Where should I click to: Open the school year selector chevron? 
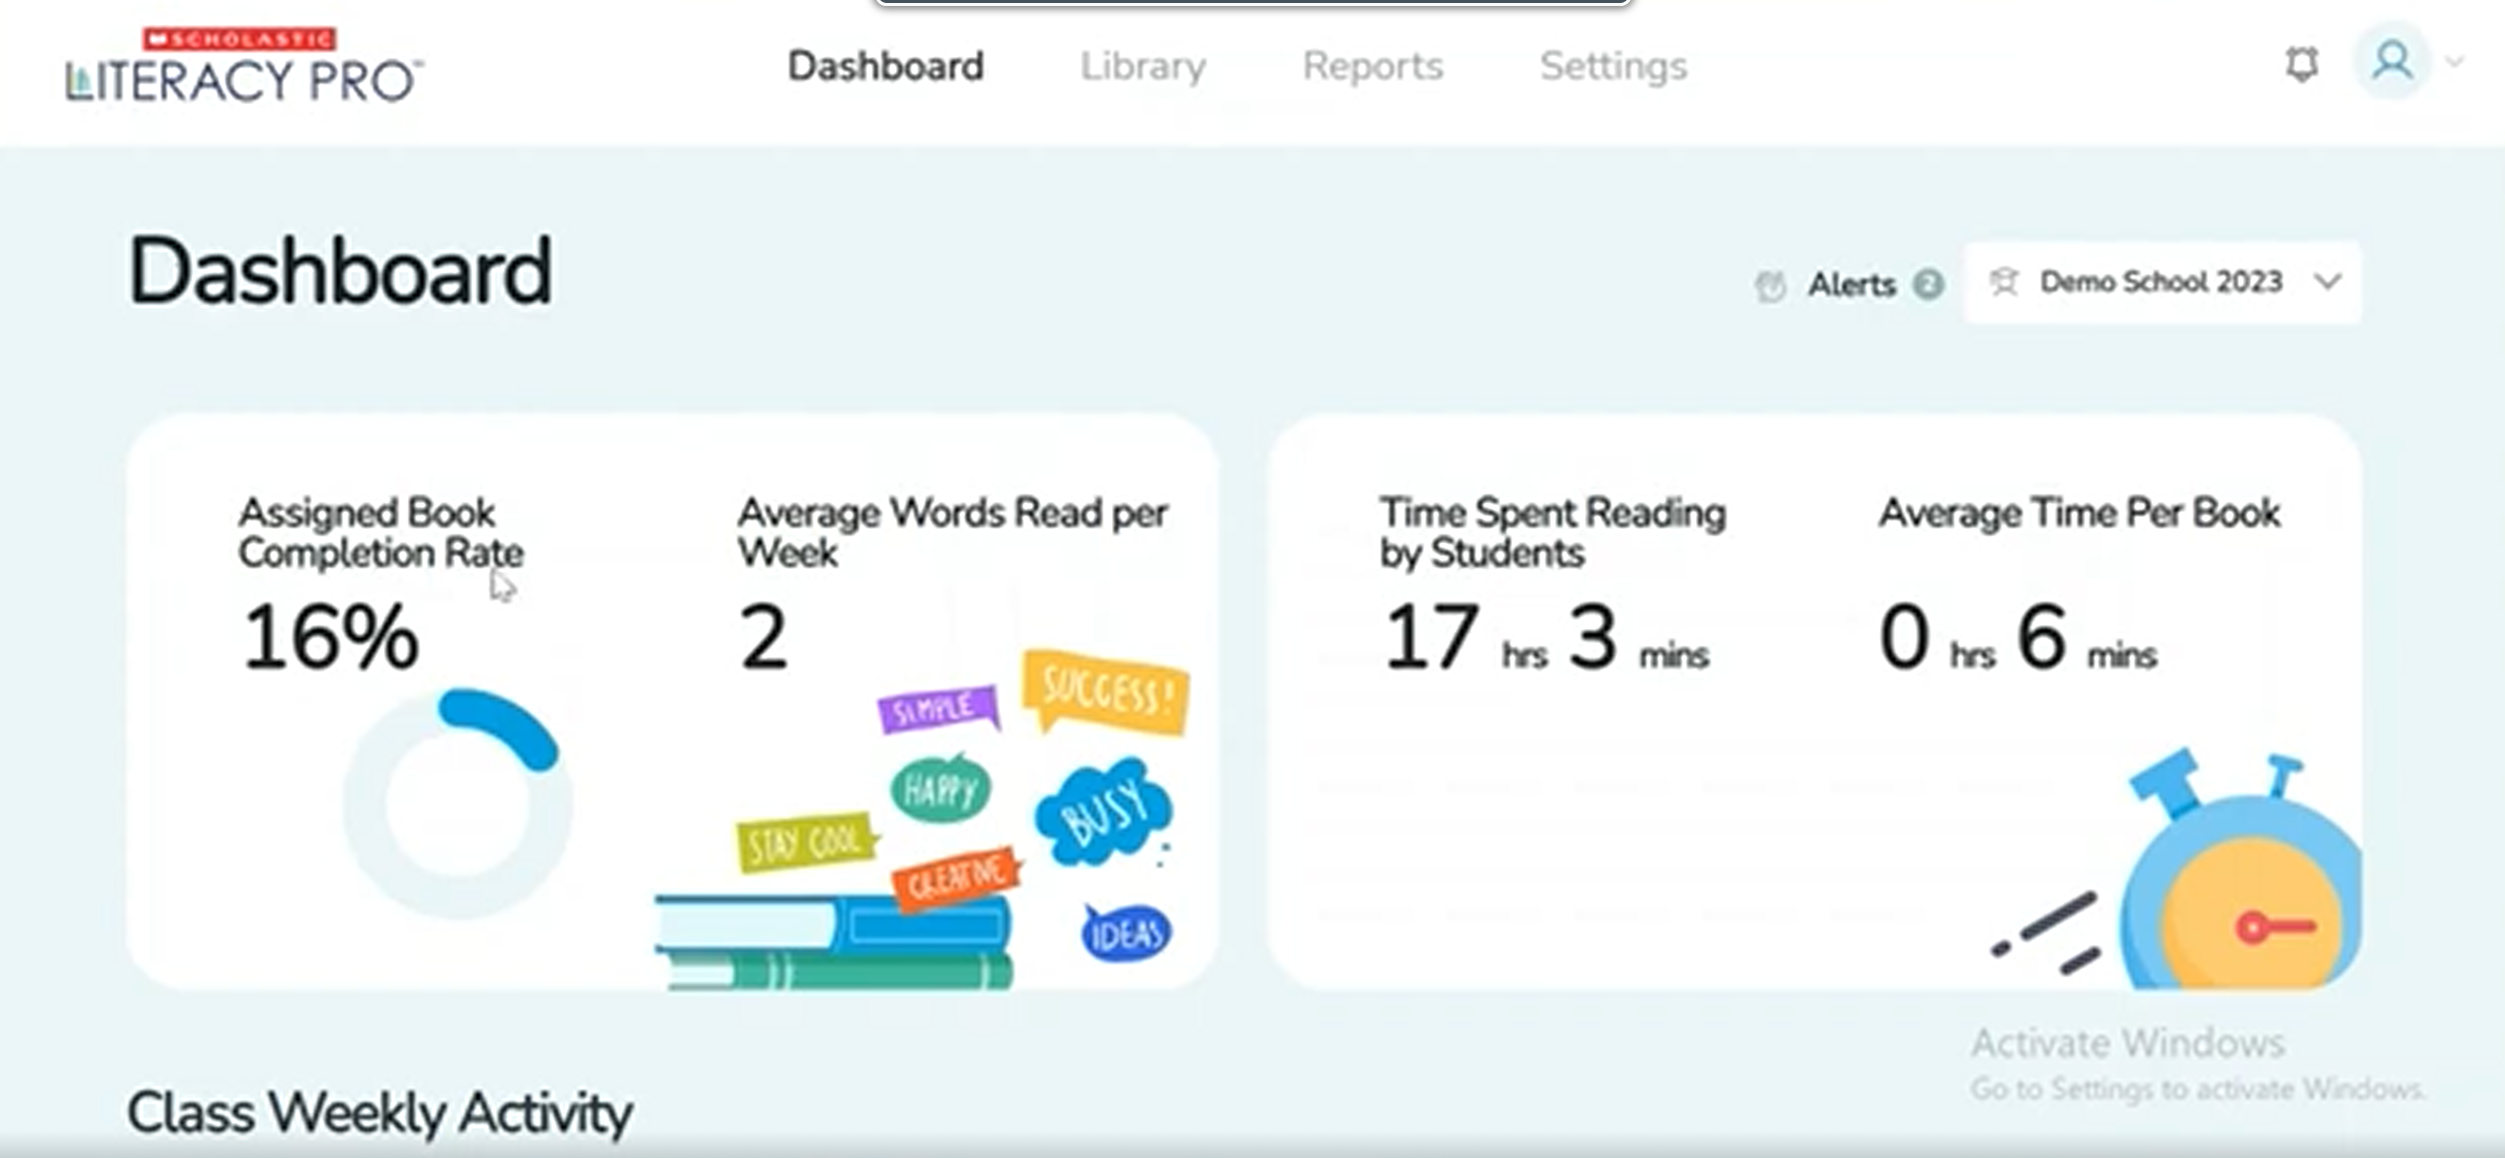click(x=2327, y=281)
